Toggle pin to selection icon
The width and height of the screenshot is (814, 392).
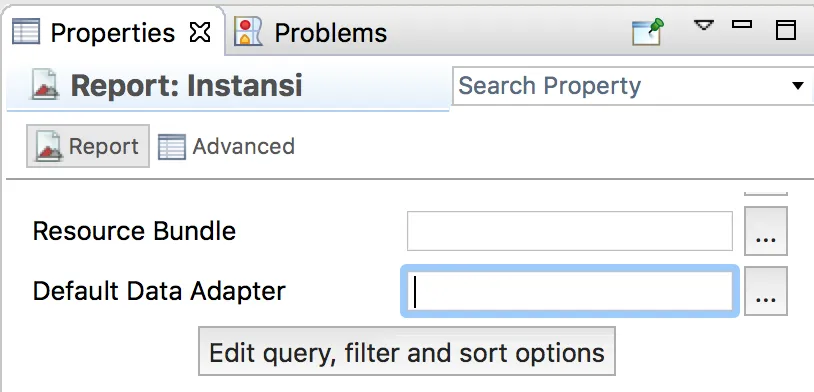(648, 32)
